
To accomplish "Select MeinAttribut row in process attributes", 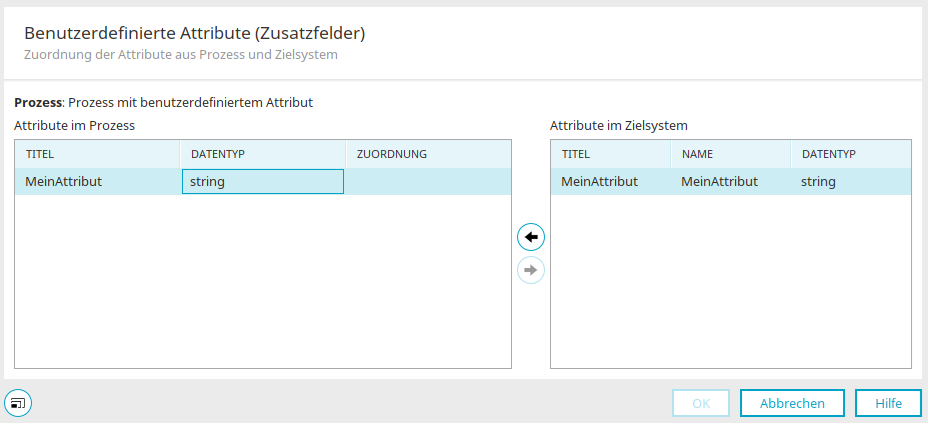I will point(263,182).
